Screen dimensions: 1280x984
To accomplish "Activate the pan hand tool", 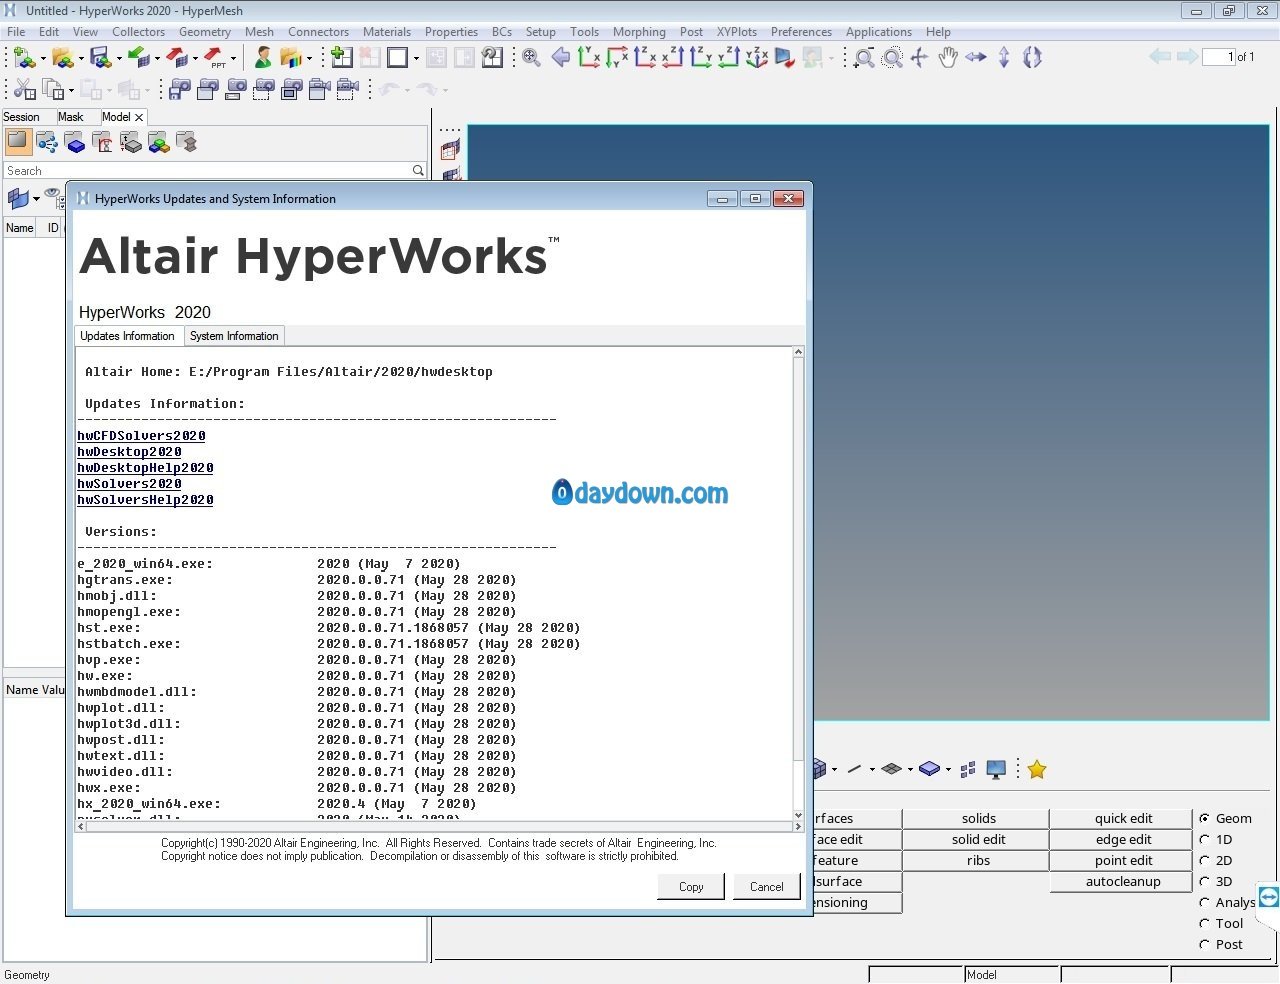I will coord(948,57).
